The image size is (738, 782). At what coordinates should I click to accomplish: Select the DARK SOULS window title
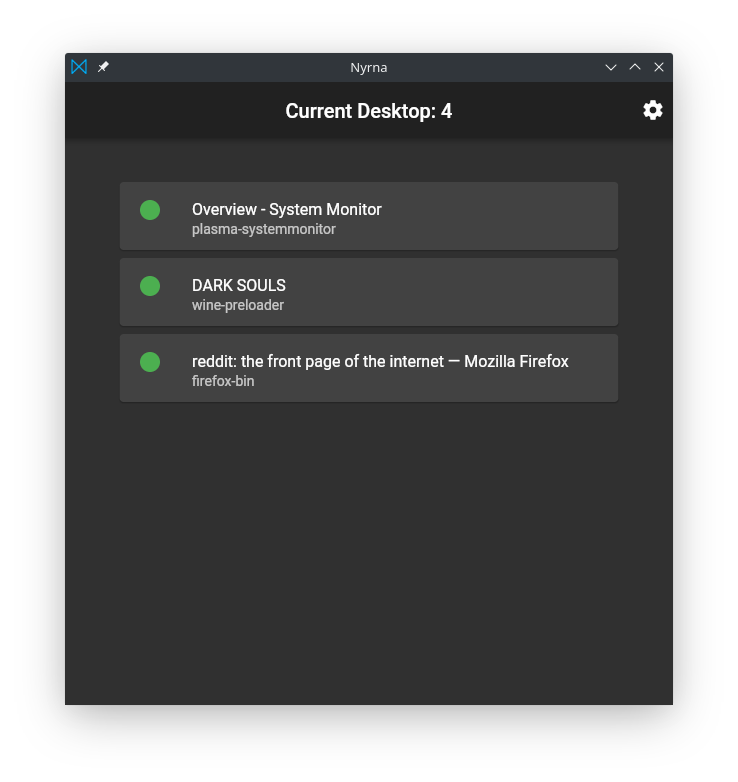coord(238,285)
